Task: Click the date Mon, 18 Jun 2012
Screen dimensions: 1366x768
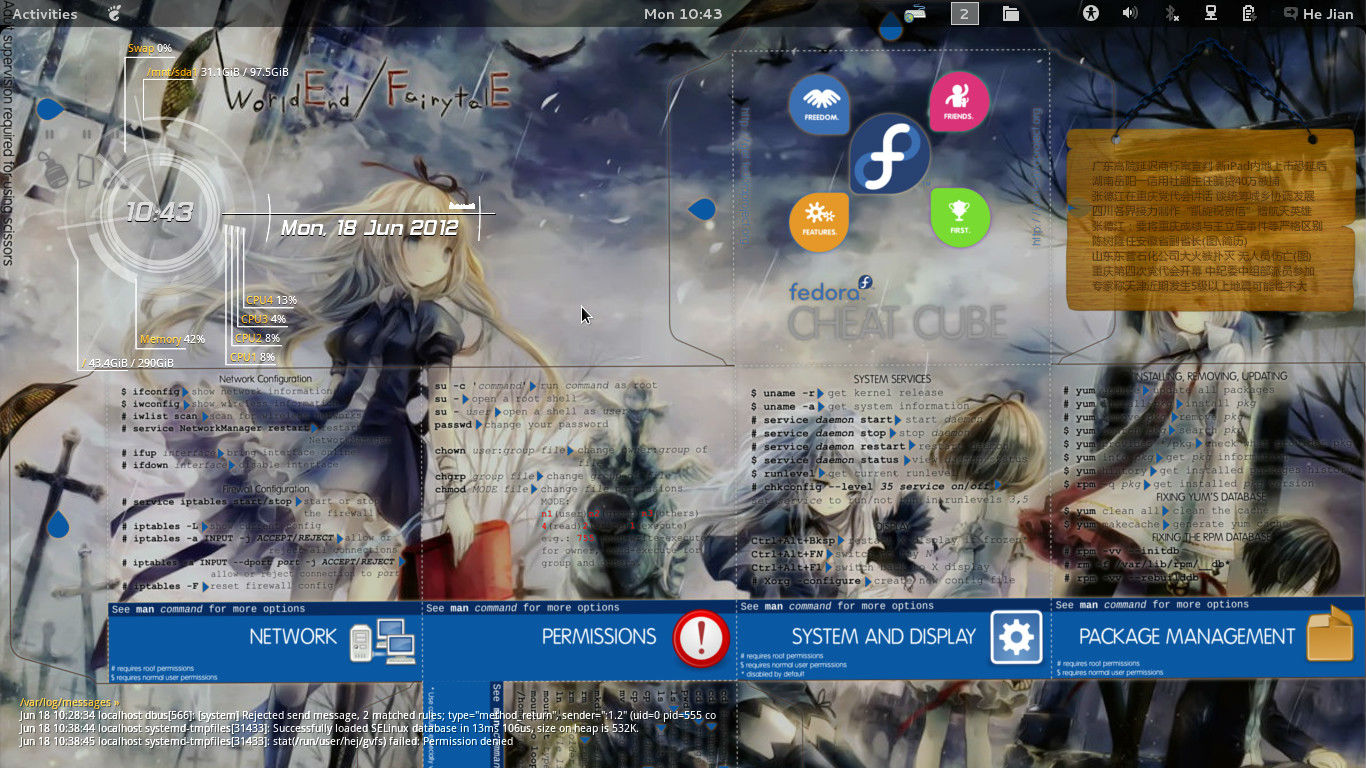Action: coord(369,228)
